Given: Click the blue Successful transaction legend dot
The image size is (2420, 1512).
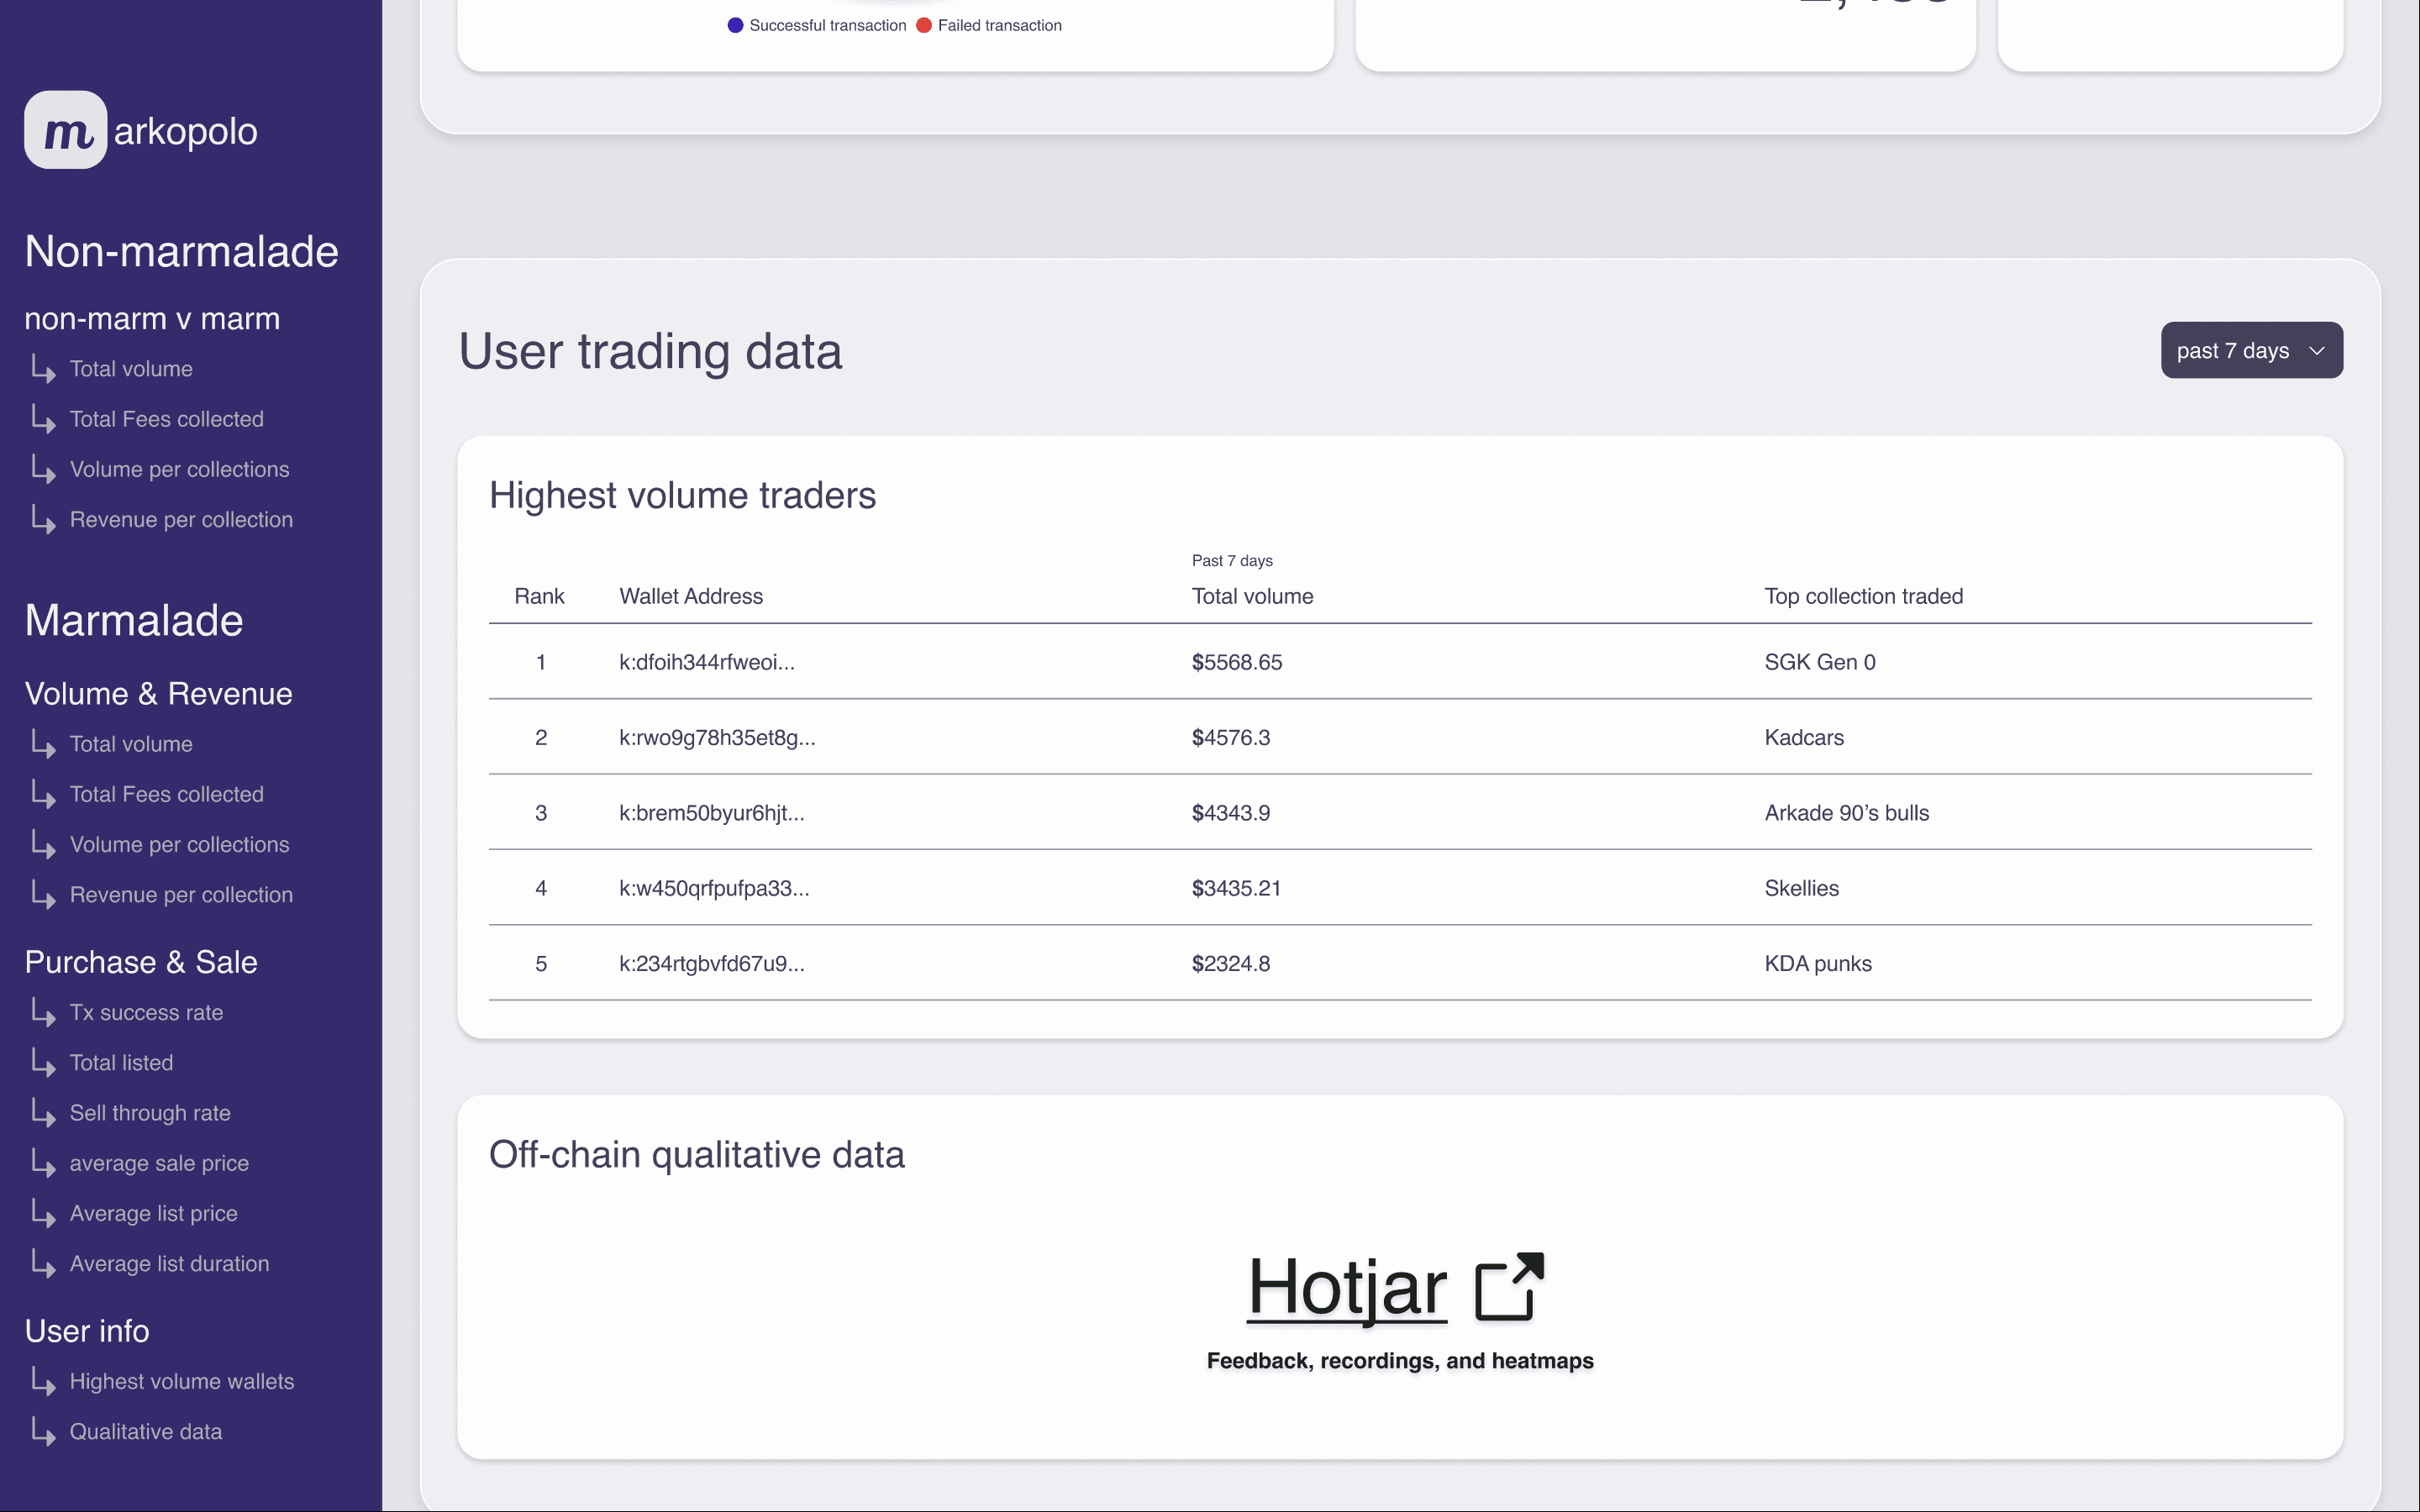Looking at the screenshot, I should tap(735, 25).
